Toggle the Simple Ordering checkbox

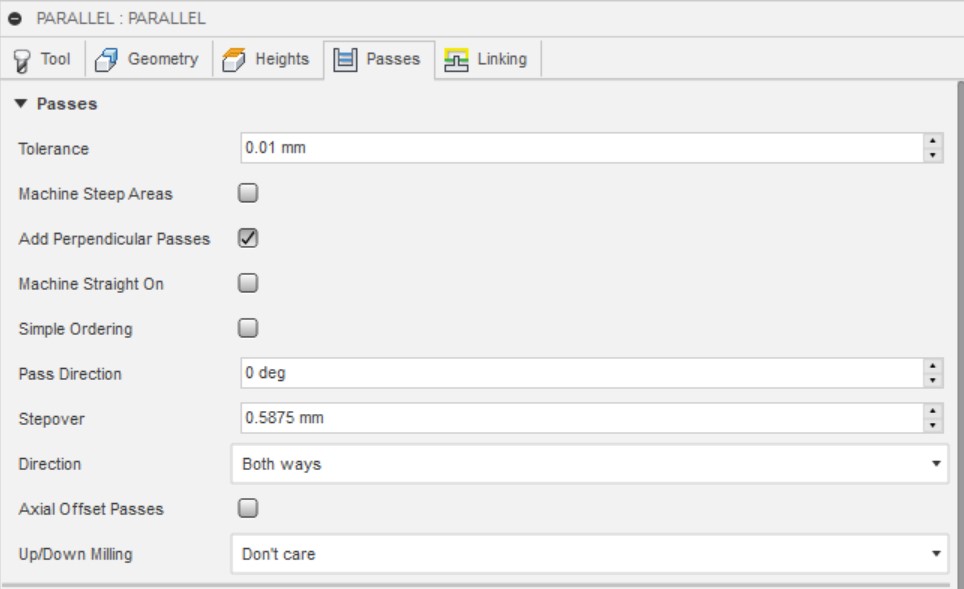(x=247, y=328)
